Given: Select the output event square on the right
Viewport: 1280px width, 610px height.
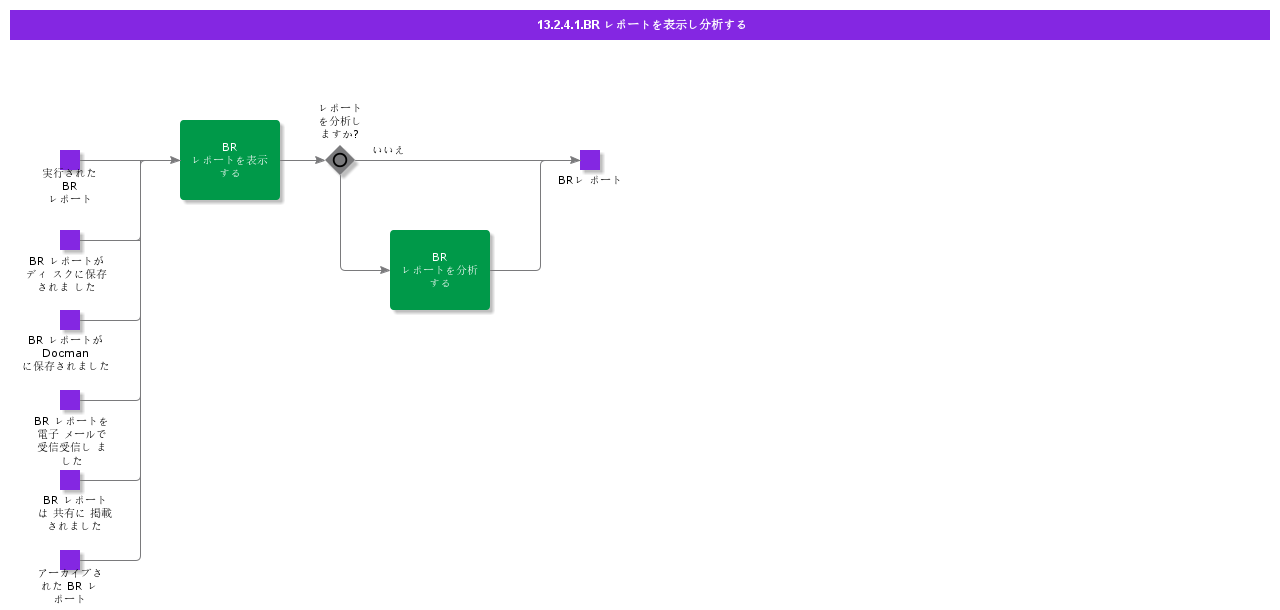Looking at the screenshot, I should [x=590, y=160].
